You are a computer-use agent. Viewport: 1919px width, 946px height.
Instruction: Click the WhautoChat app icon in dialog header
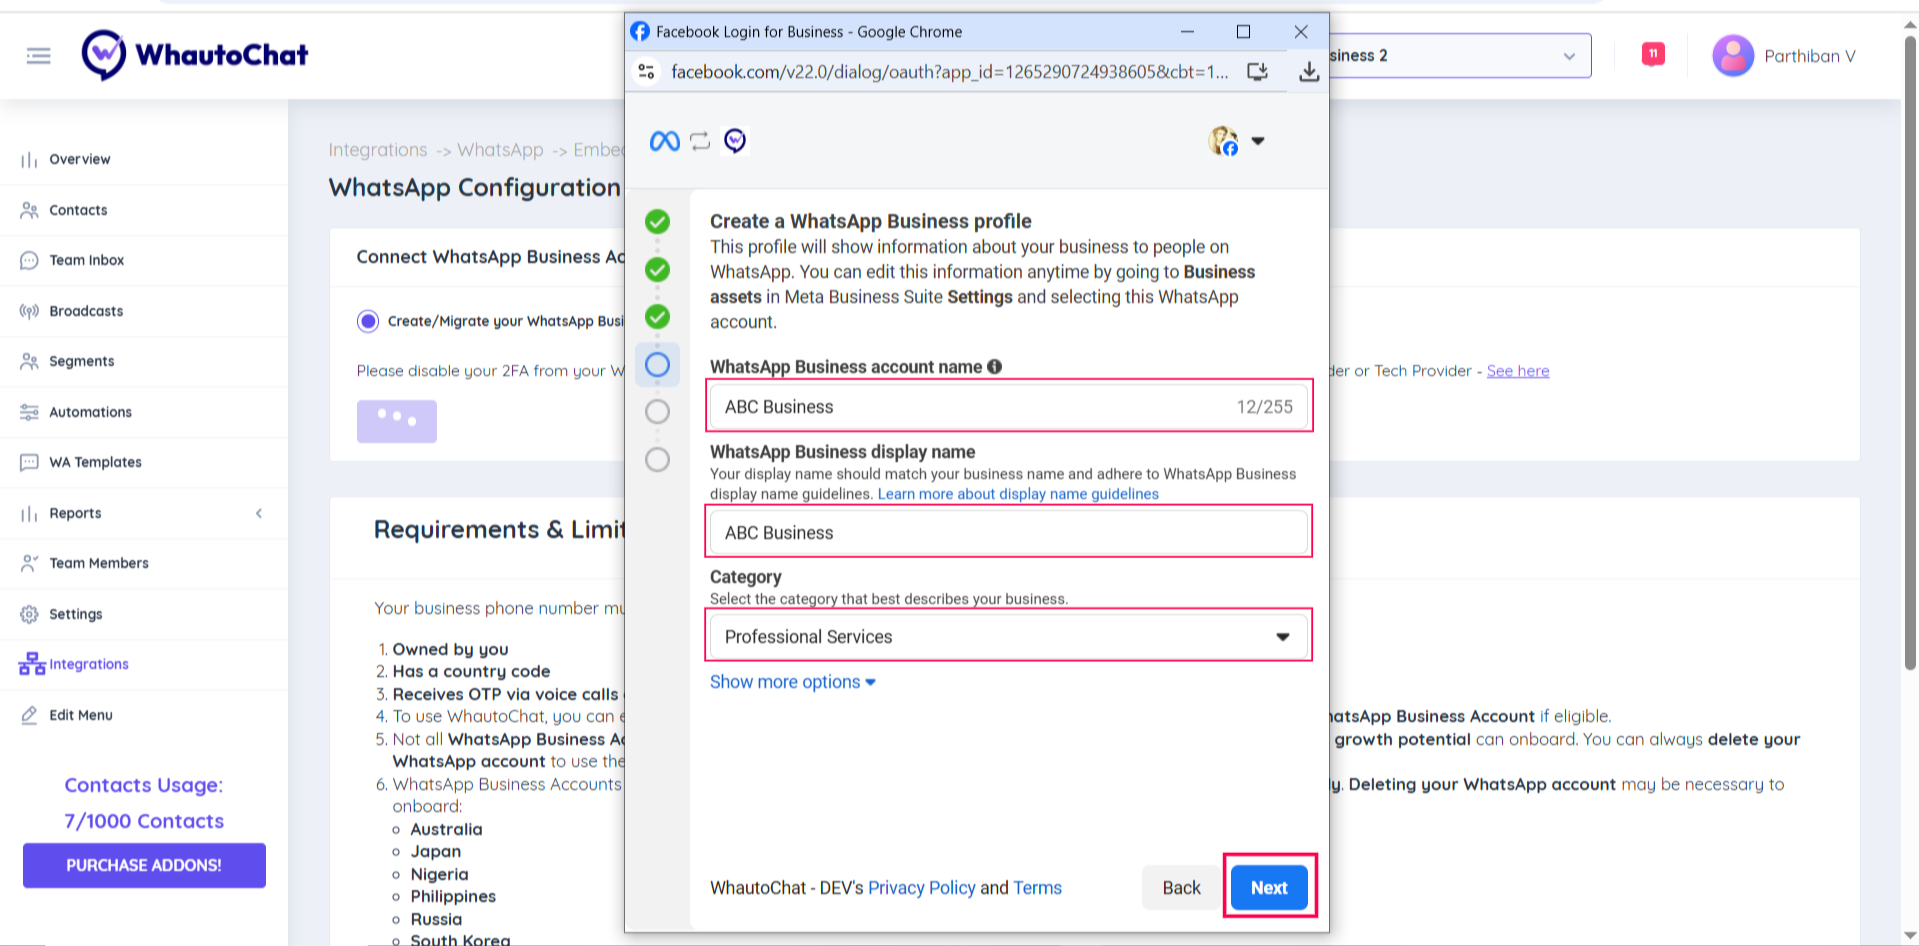(735, 141)
